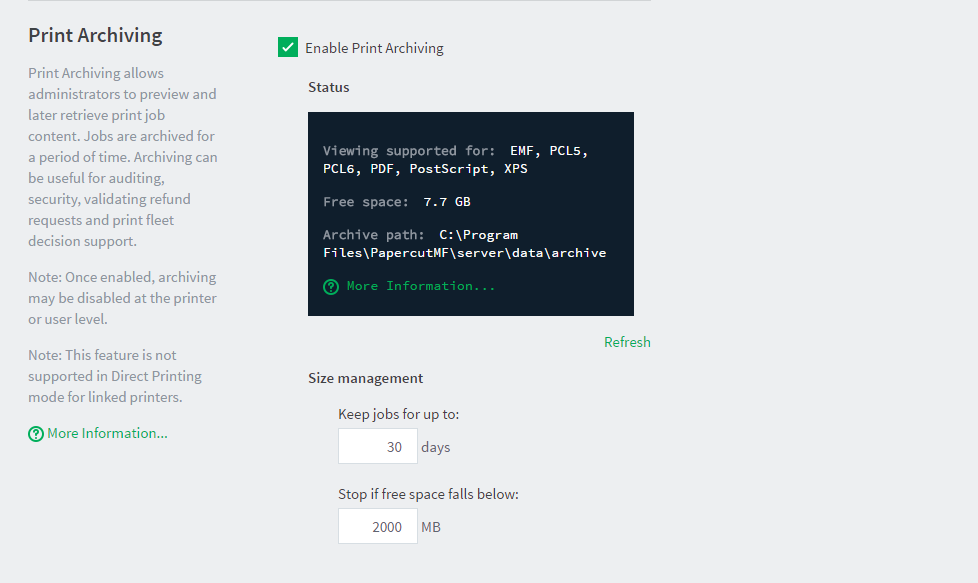Focus the Keep jobs days input field
The width and height of the screenshot is (978, 583).
378,446
